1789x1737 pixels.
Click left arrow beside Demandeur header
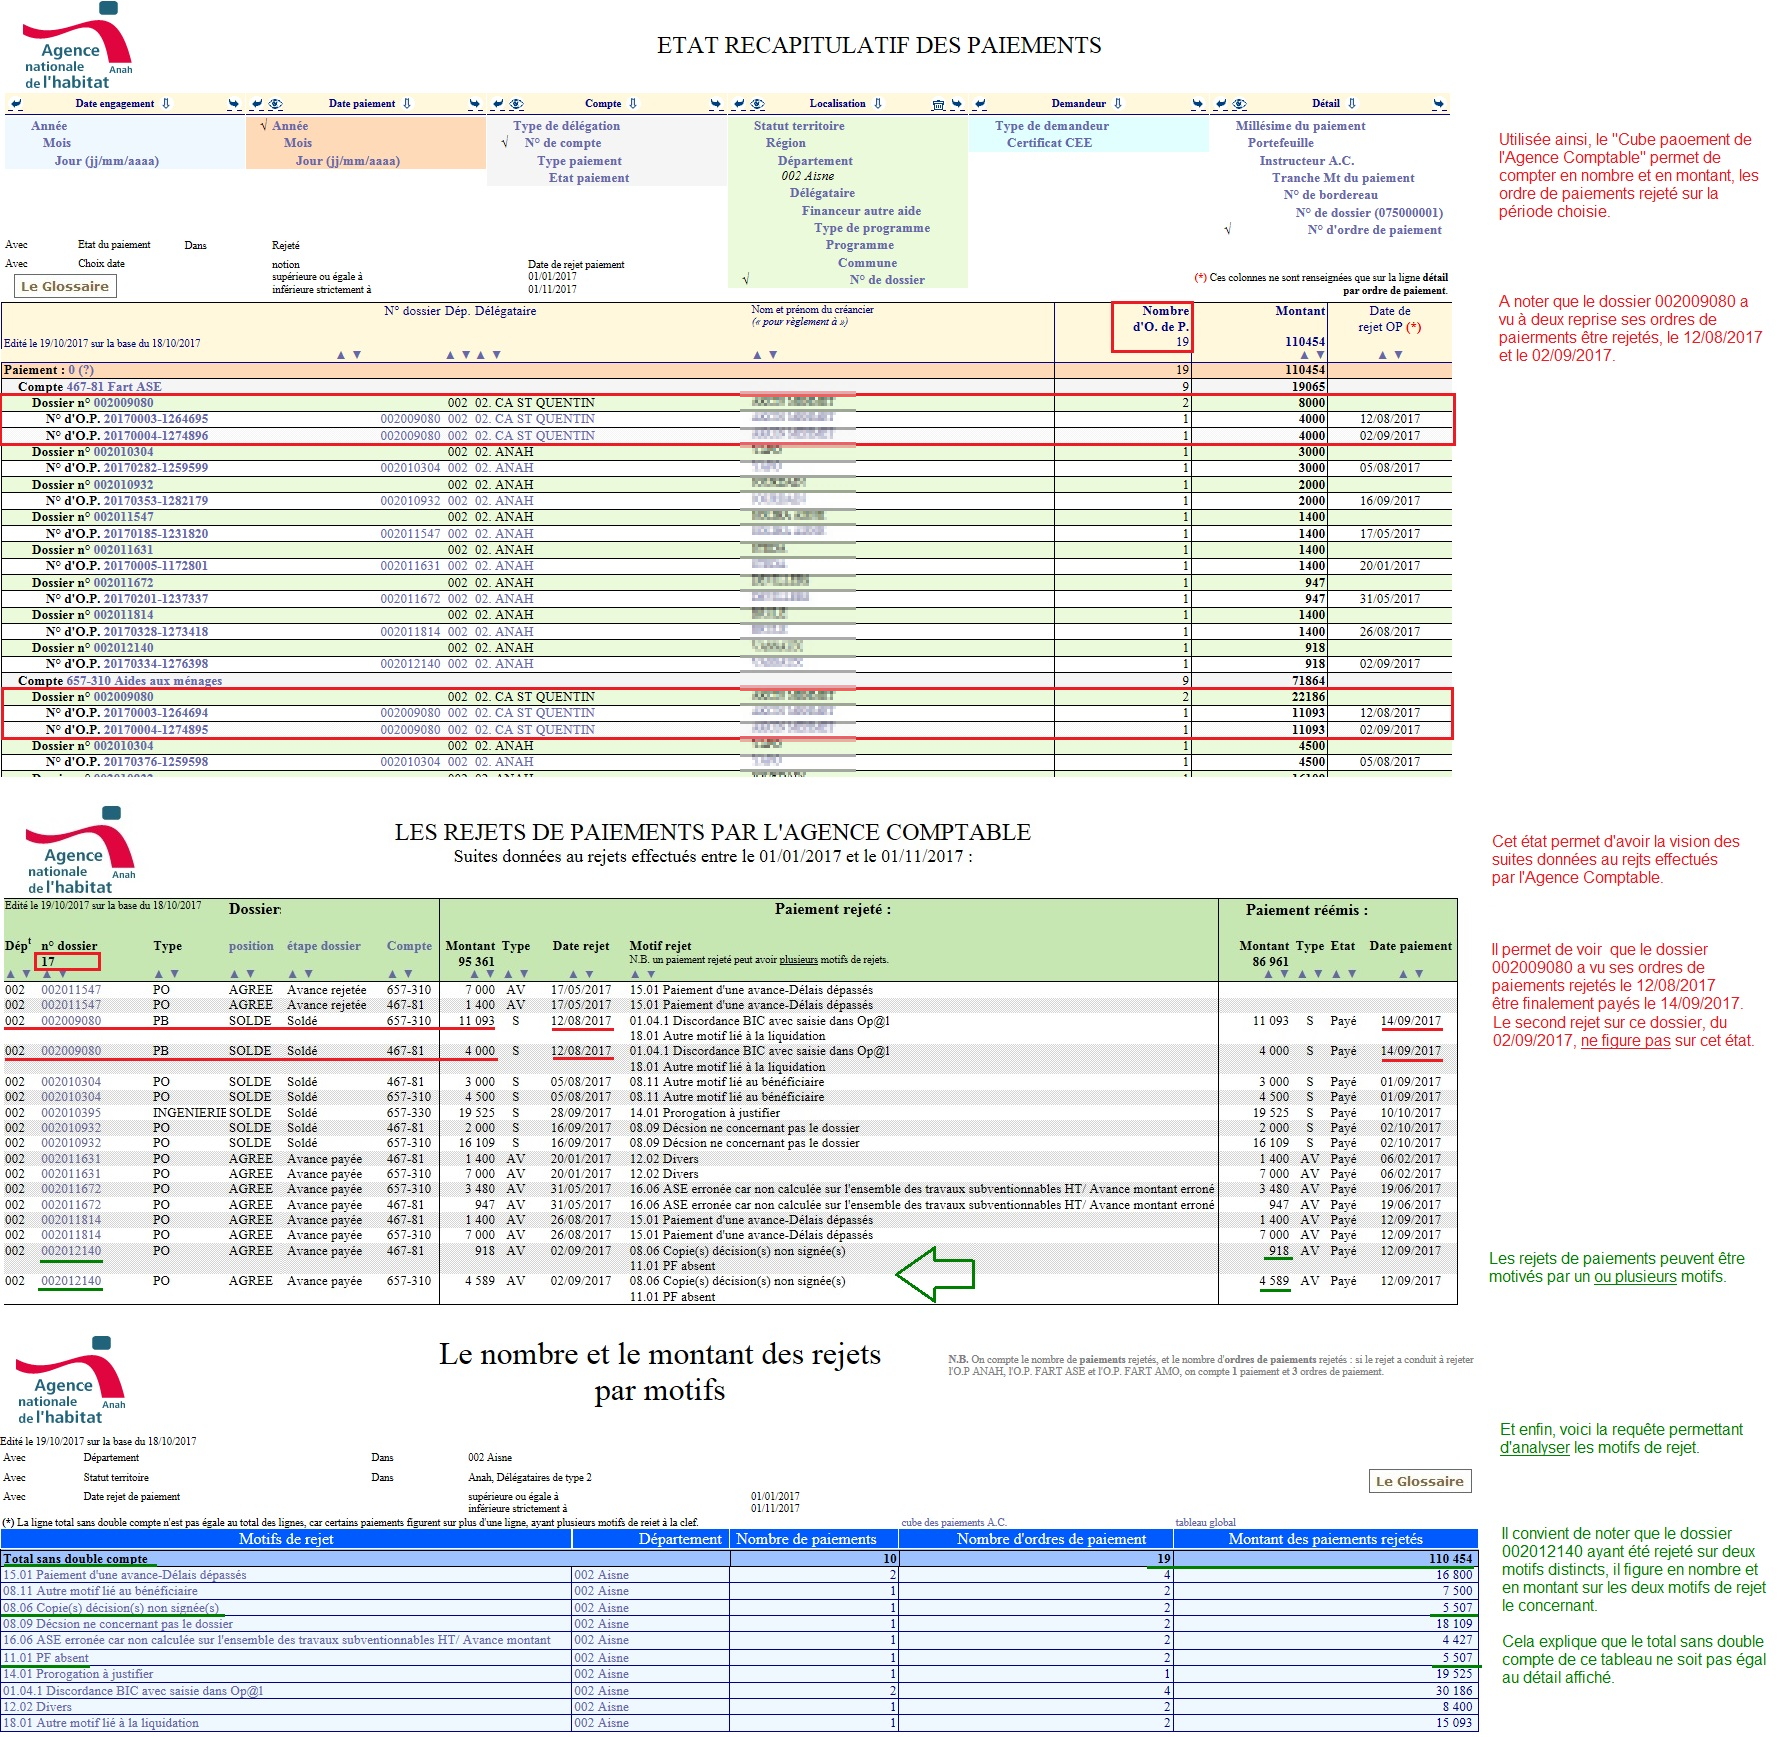tap(980, 104)
